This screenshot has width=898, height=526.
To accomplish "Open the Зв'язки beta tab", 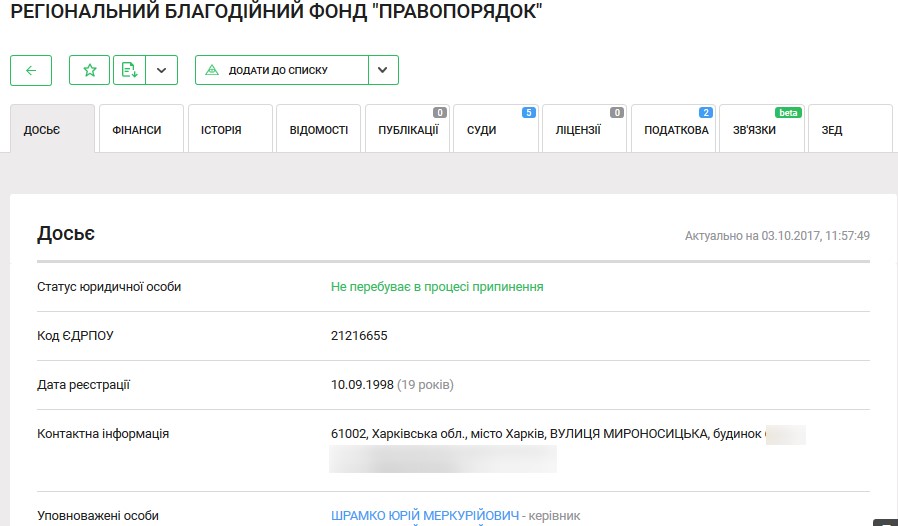I will click(x=754, y=130).
